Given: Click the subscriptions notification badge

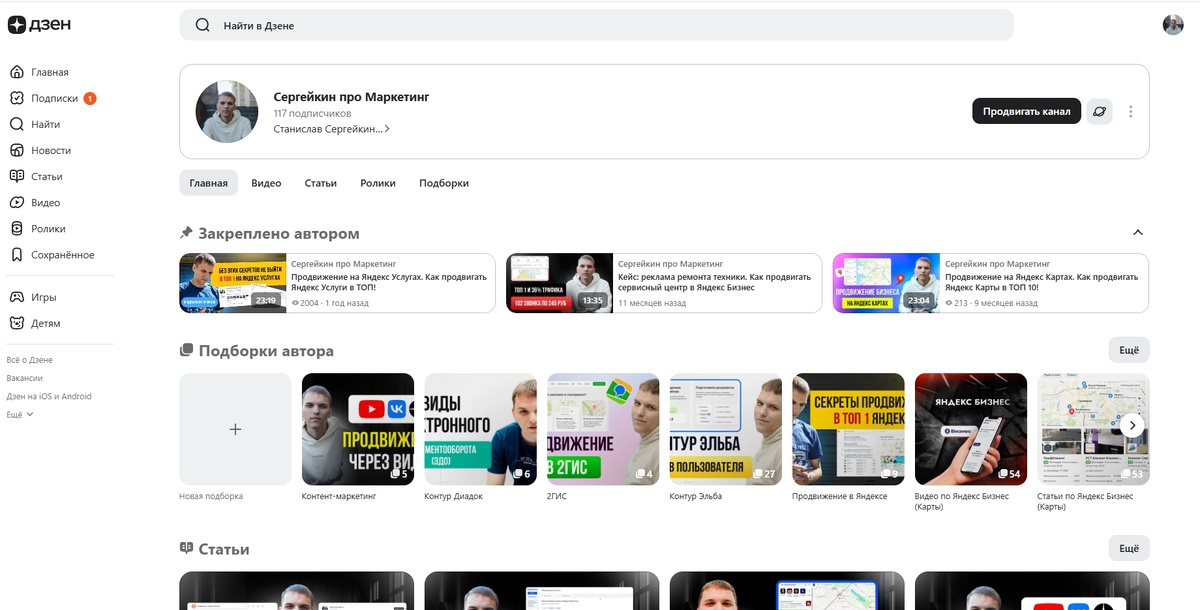Looking at the screenshot, I should pyautogui.click(x=90, y=98).
